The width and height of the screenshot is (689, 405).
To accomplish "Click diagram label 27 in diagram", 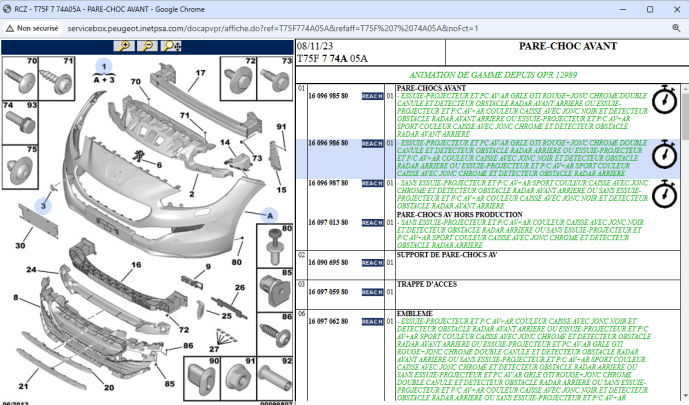I will click(214, 349).
